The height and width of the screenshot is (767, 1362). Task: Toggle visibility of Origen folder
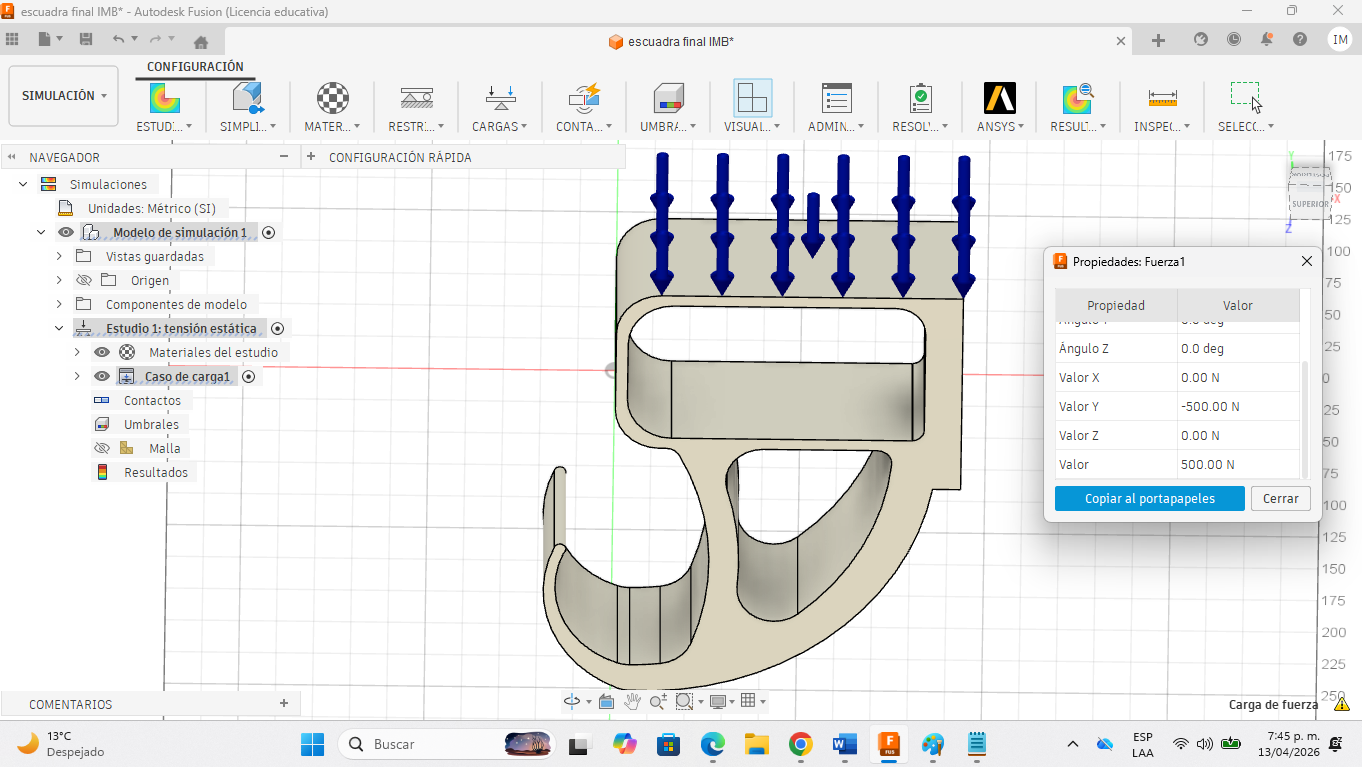pos(84,281)
